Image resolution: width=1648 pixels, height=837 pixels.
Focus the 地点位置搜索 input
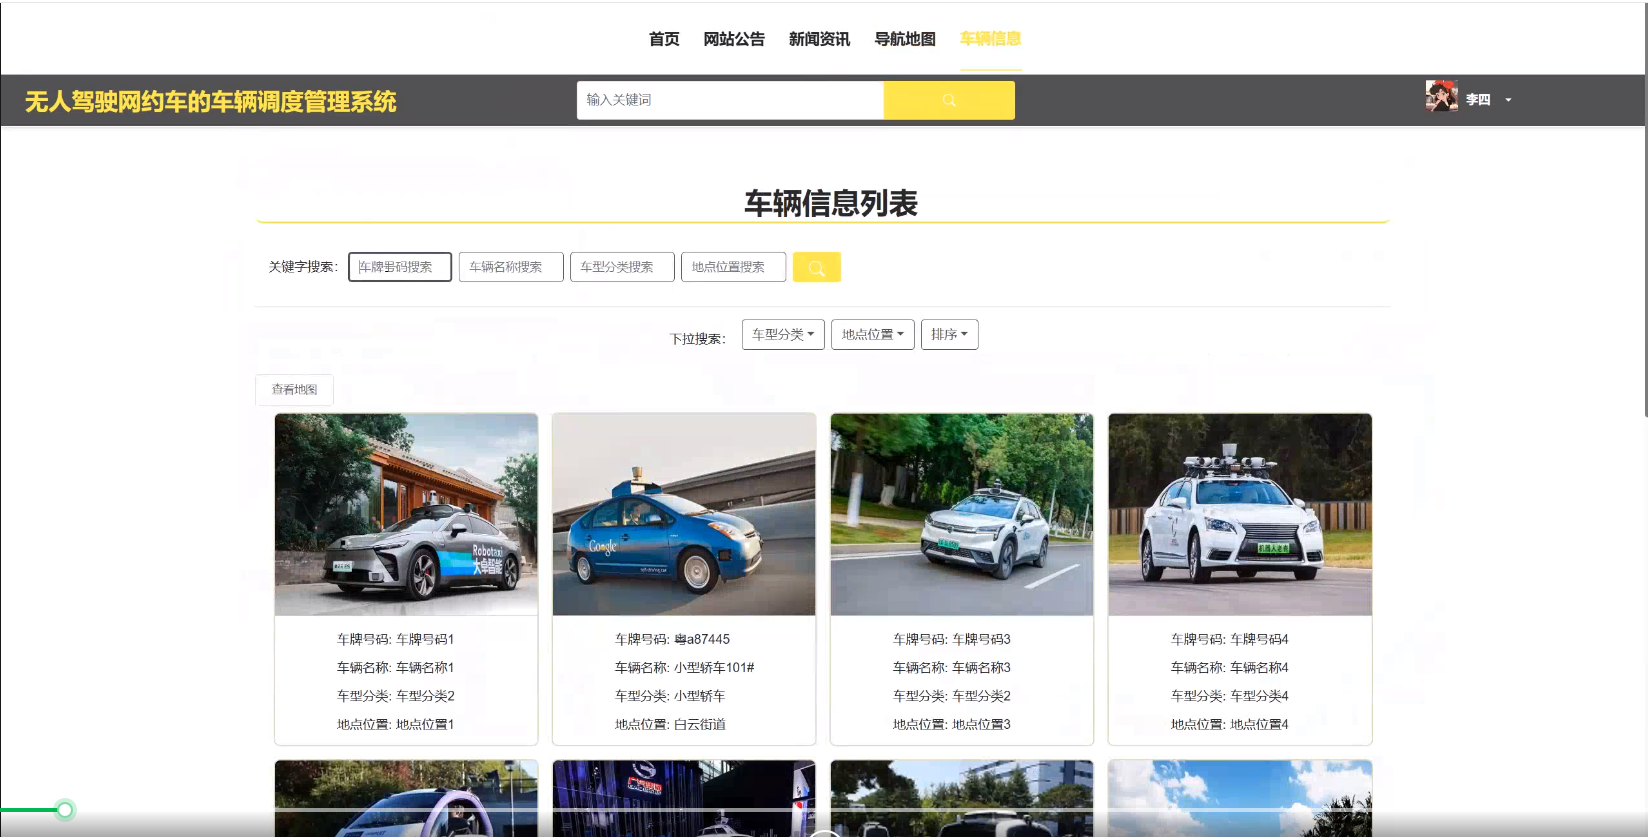[733, 267]
